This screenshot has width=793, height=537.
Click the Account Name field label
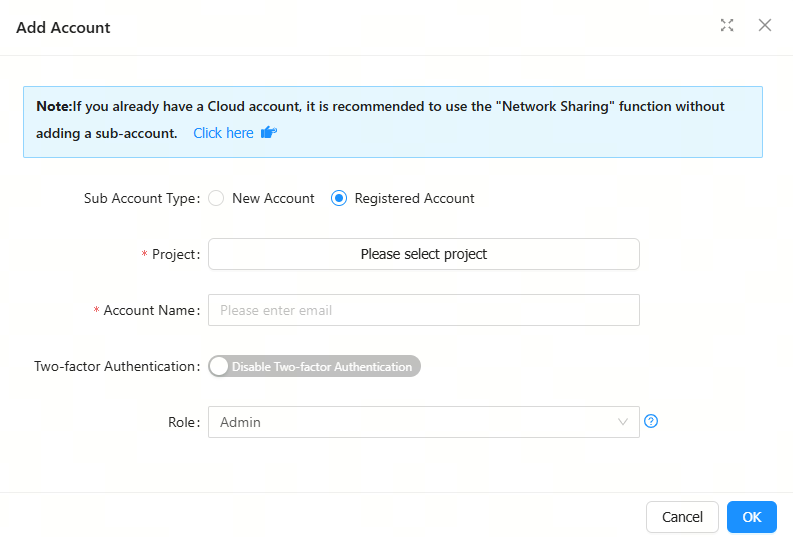(150, 310)
